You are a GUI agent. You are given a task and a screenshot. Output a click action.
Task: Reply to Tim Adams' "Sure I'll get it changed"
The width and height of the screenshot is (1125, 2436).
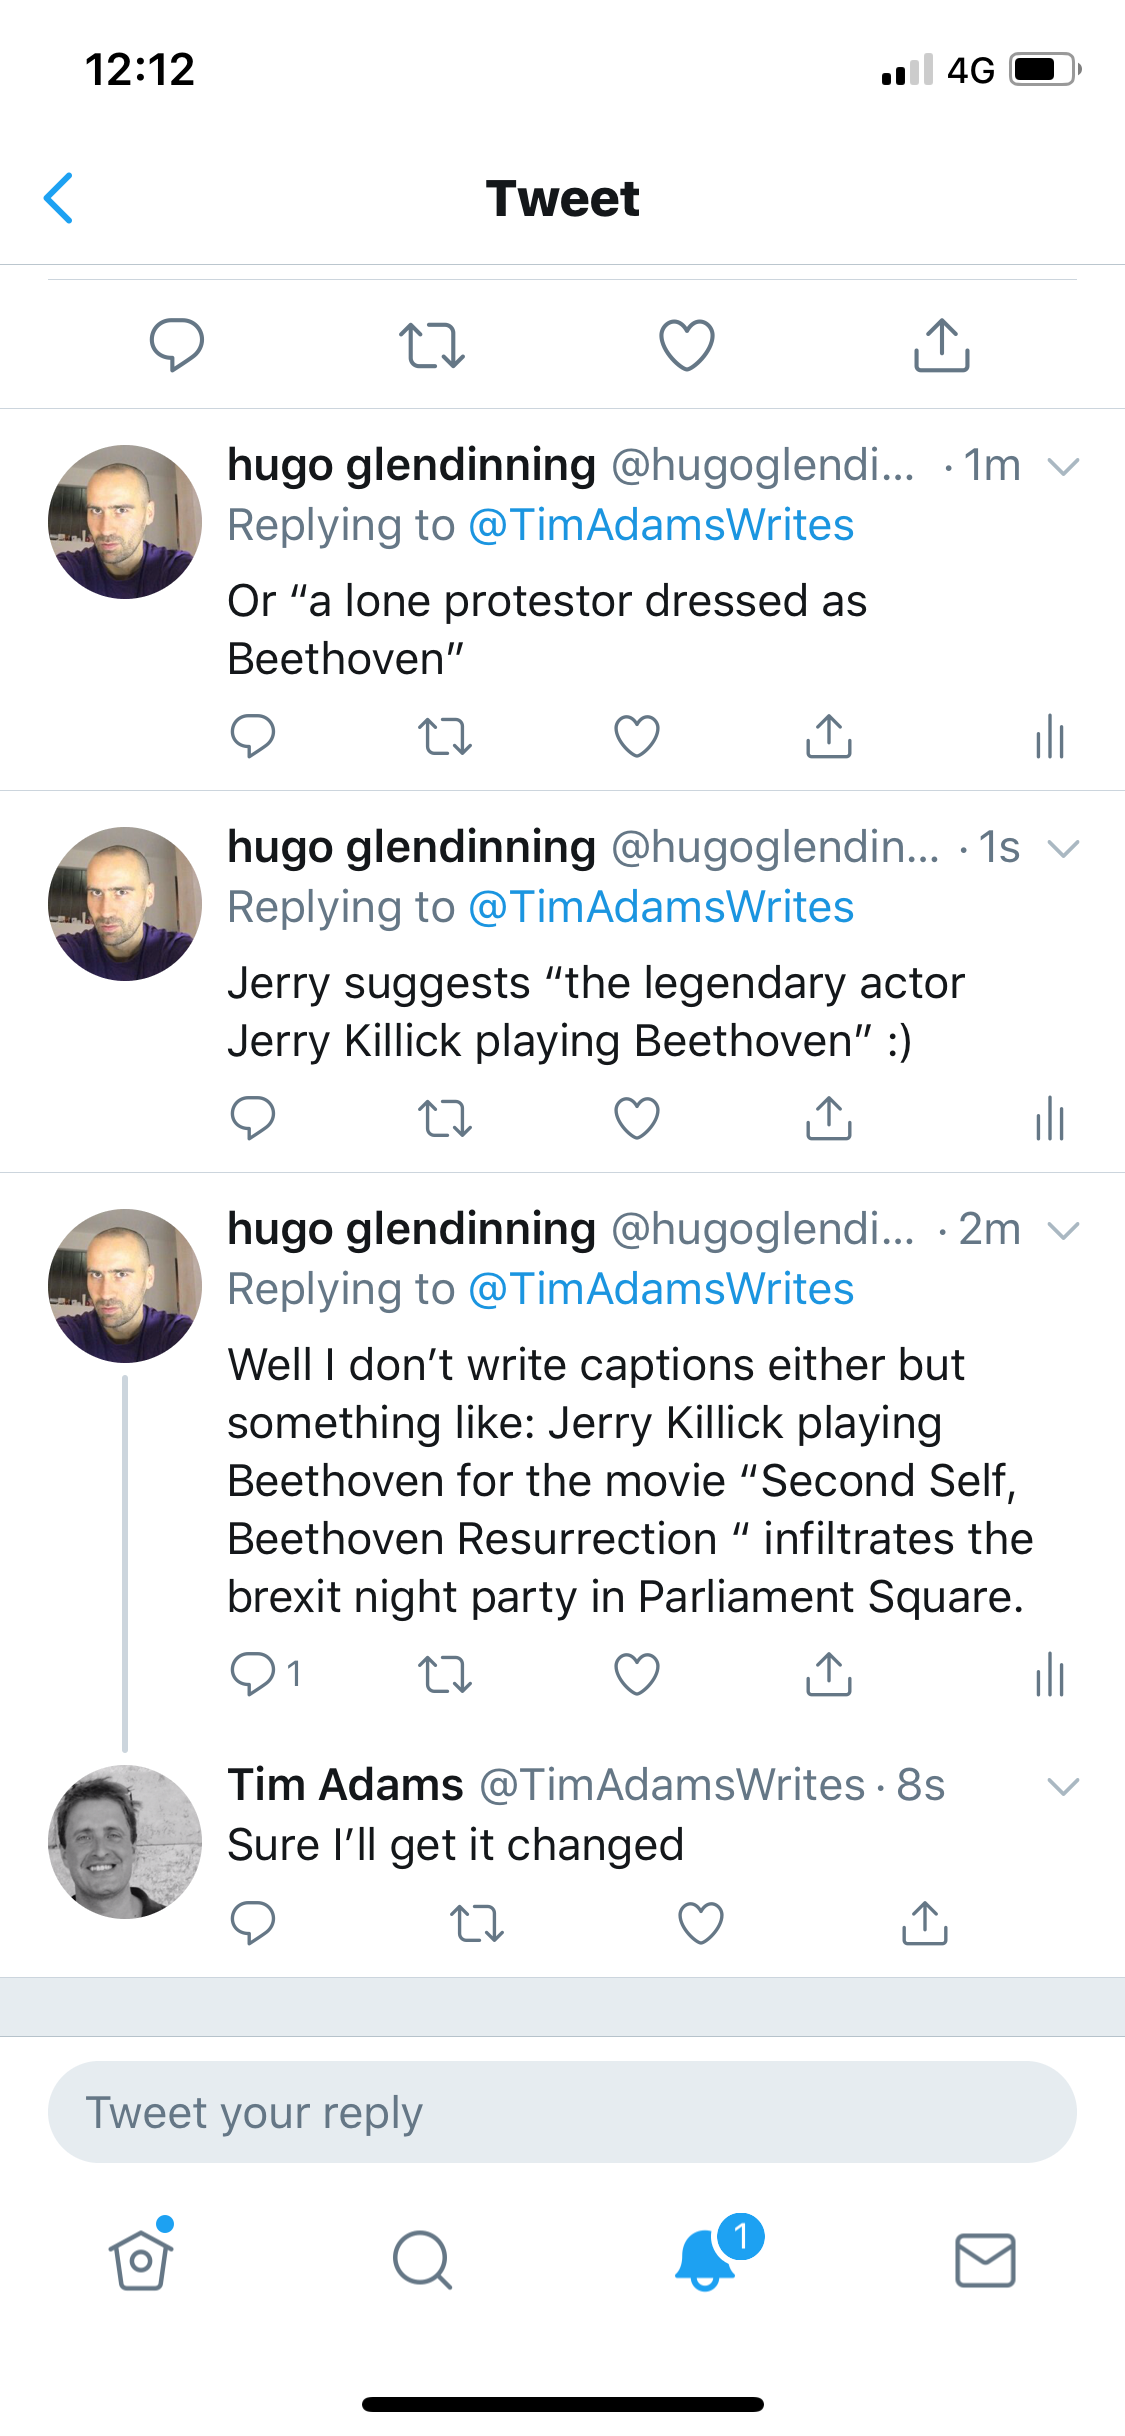[253, 1923]
